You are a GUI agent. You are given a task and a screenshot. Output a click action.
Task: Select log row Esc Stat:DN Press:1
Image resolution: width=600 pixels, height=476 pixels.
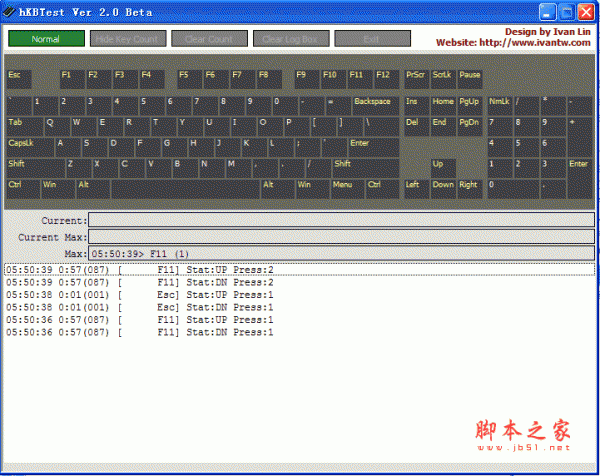[300, 307]
